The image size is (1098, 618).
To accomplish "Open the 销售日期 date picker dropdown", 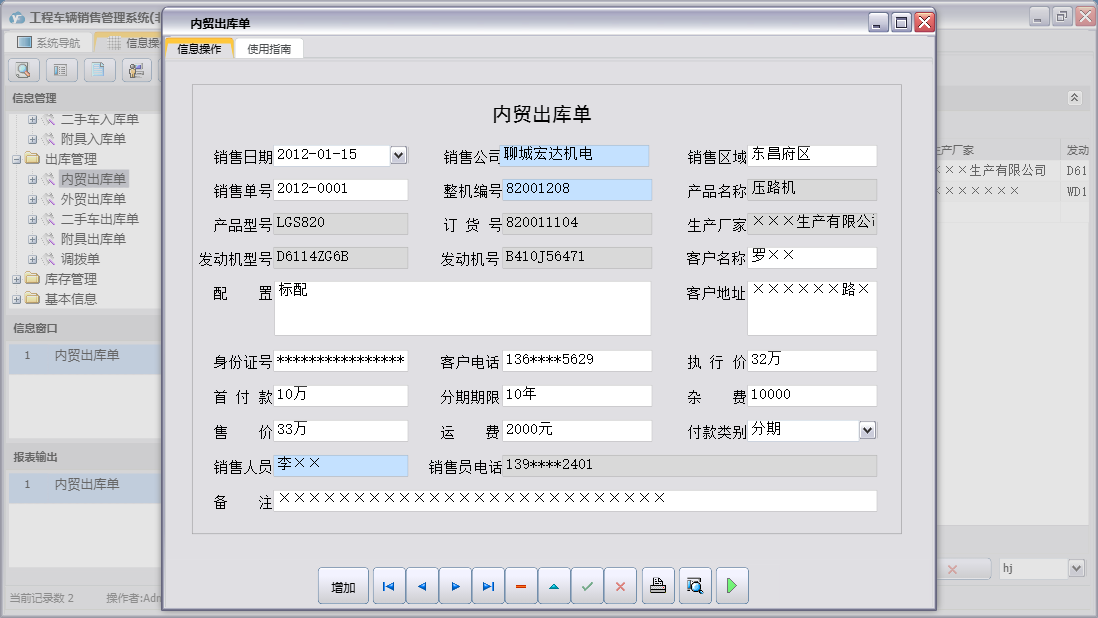I will pos(398,156).
